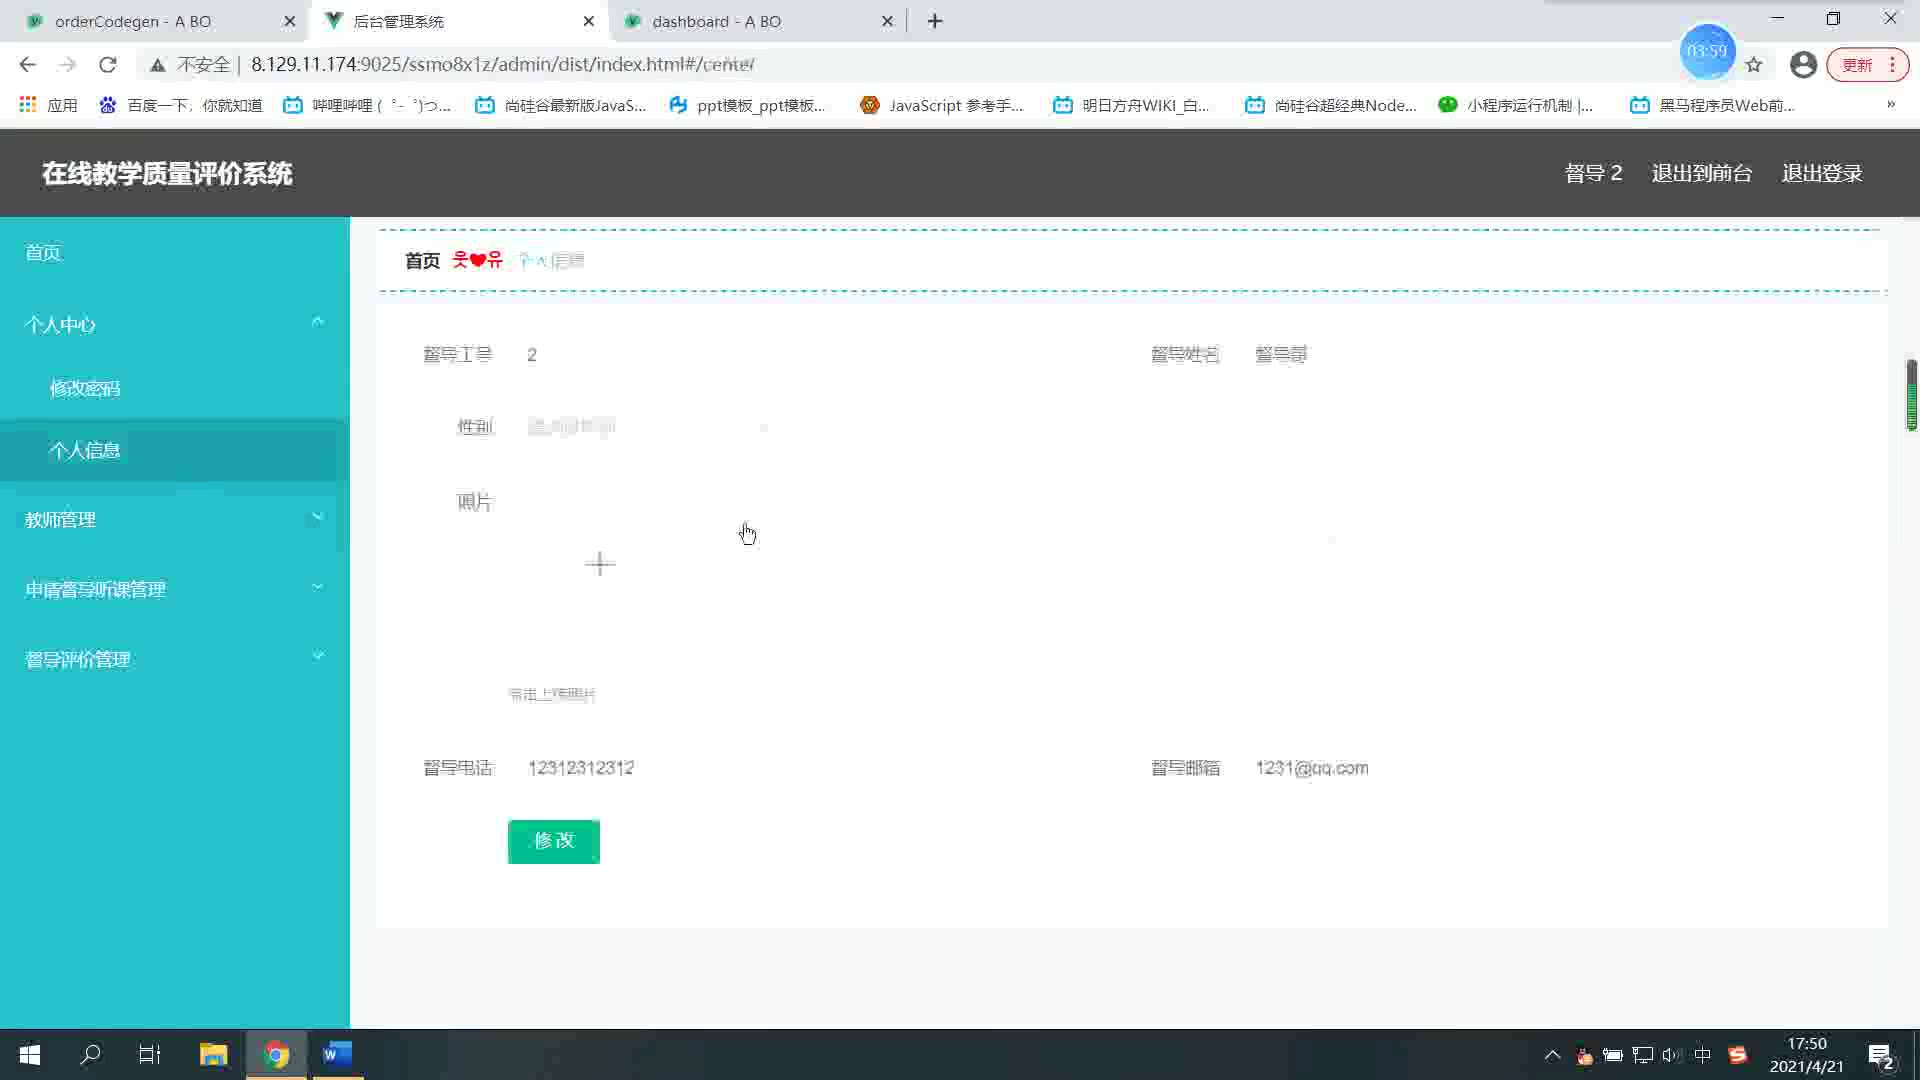The width and height of the screenshot is (1920, 1080).
Task: Open new browser tab with plus icon
Action: [935, 21]
